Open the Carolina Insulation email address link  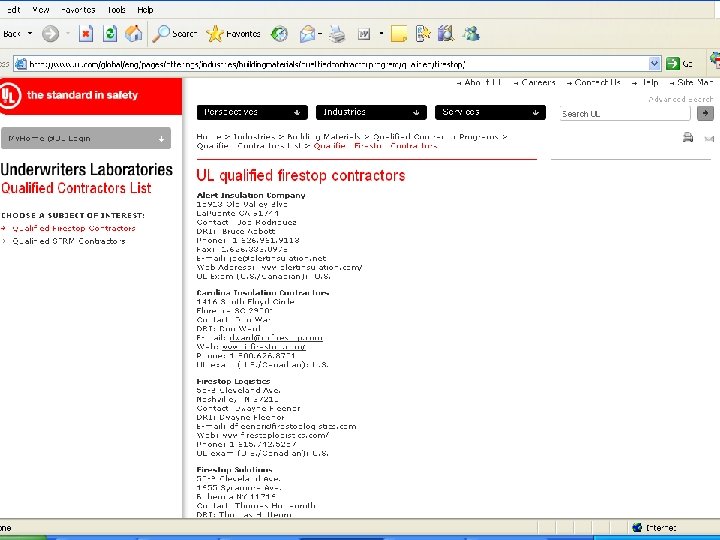pos(276,338)
